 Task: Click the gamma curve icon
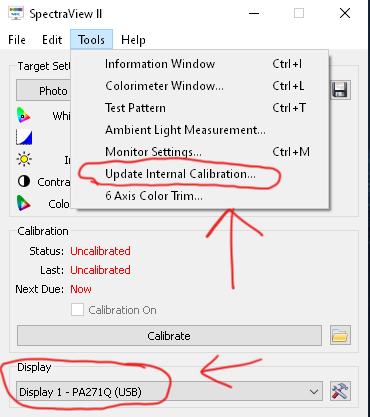[24, 137]
